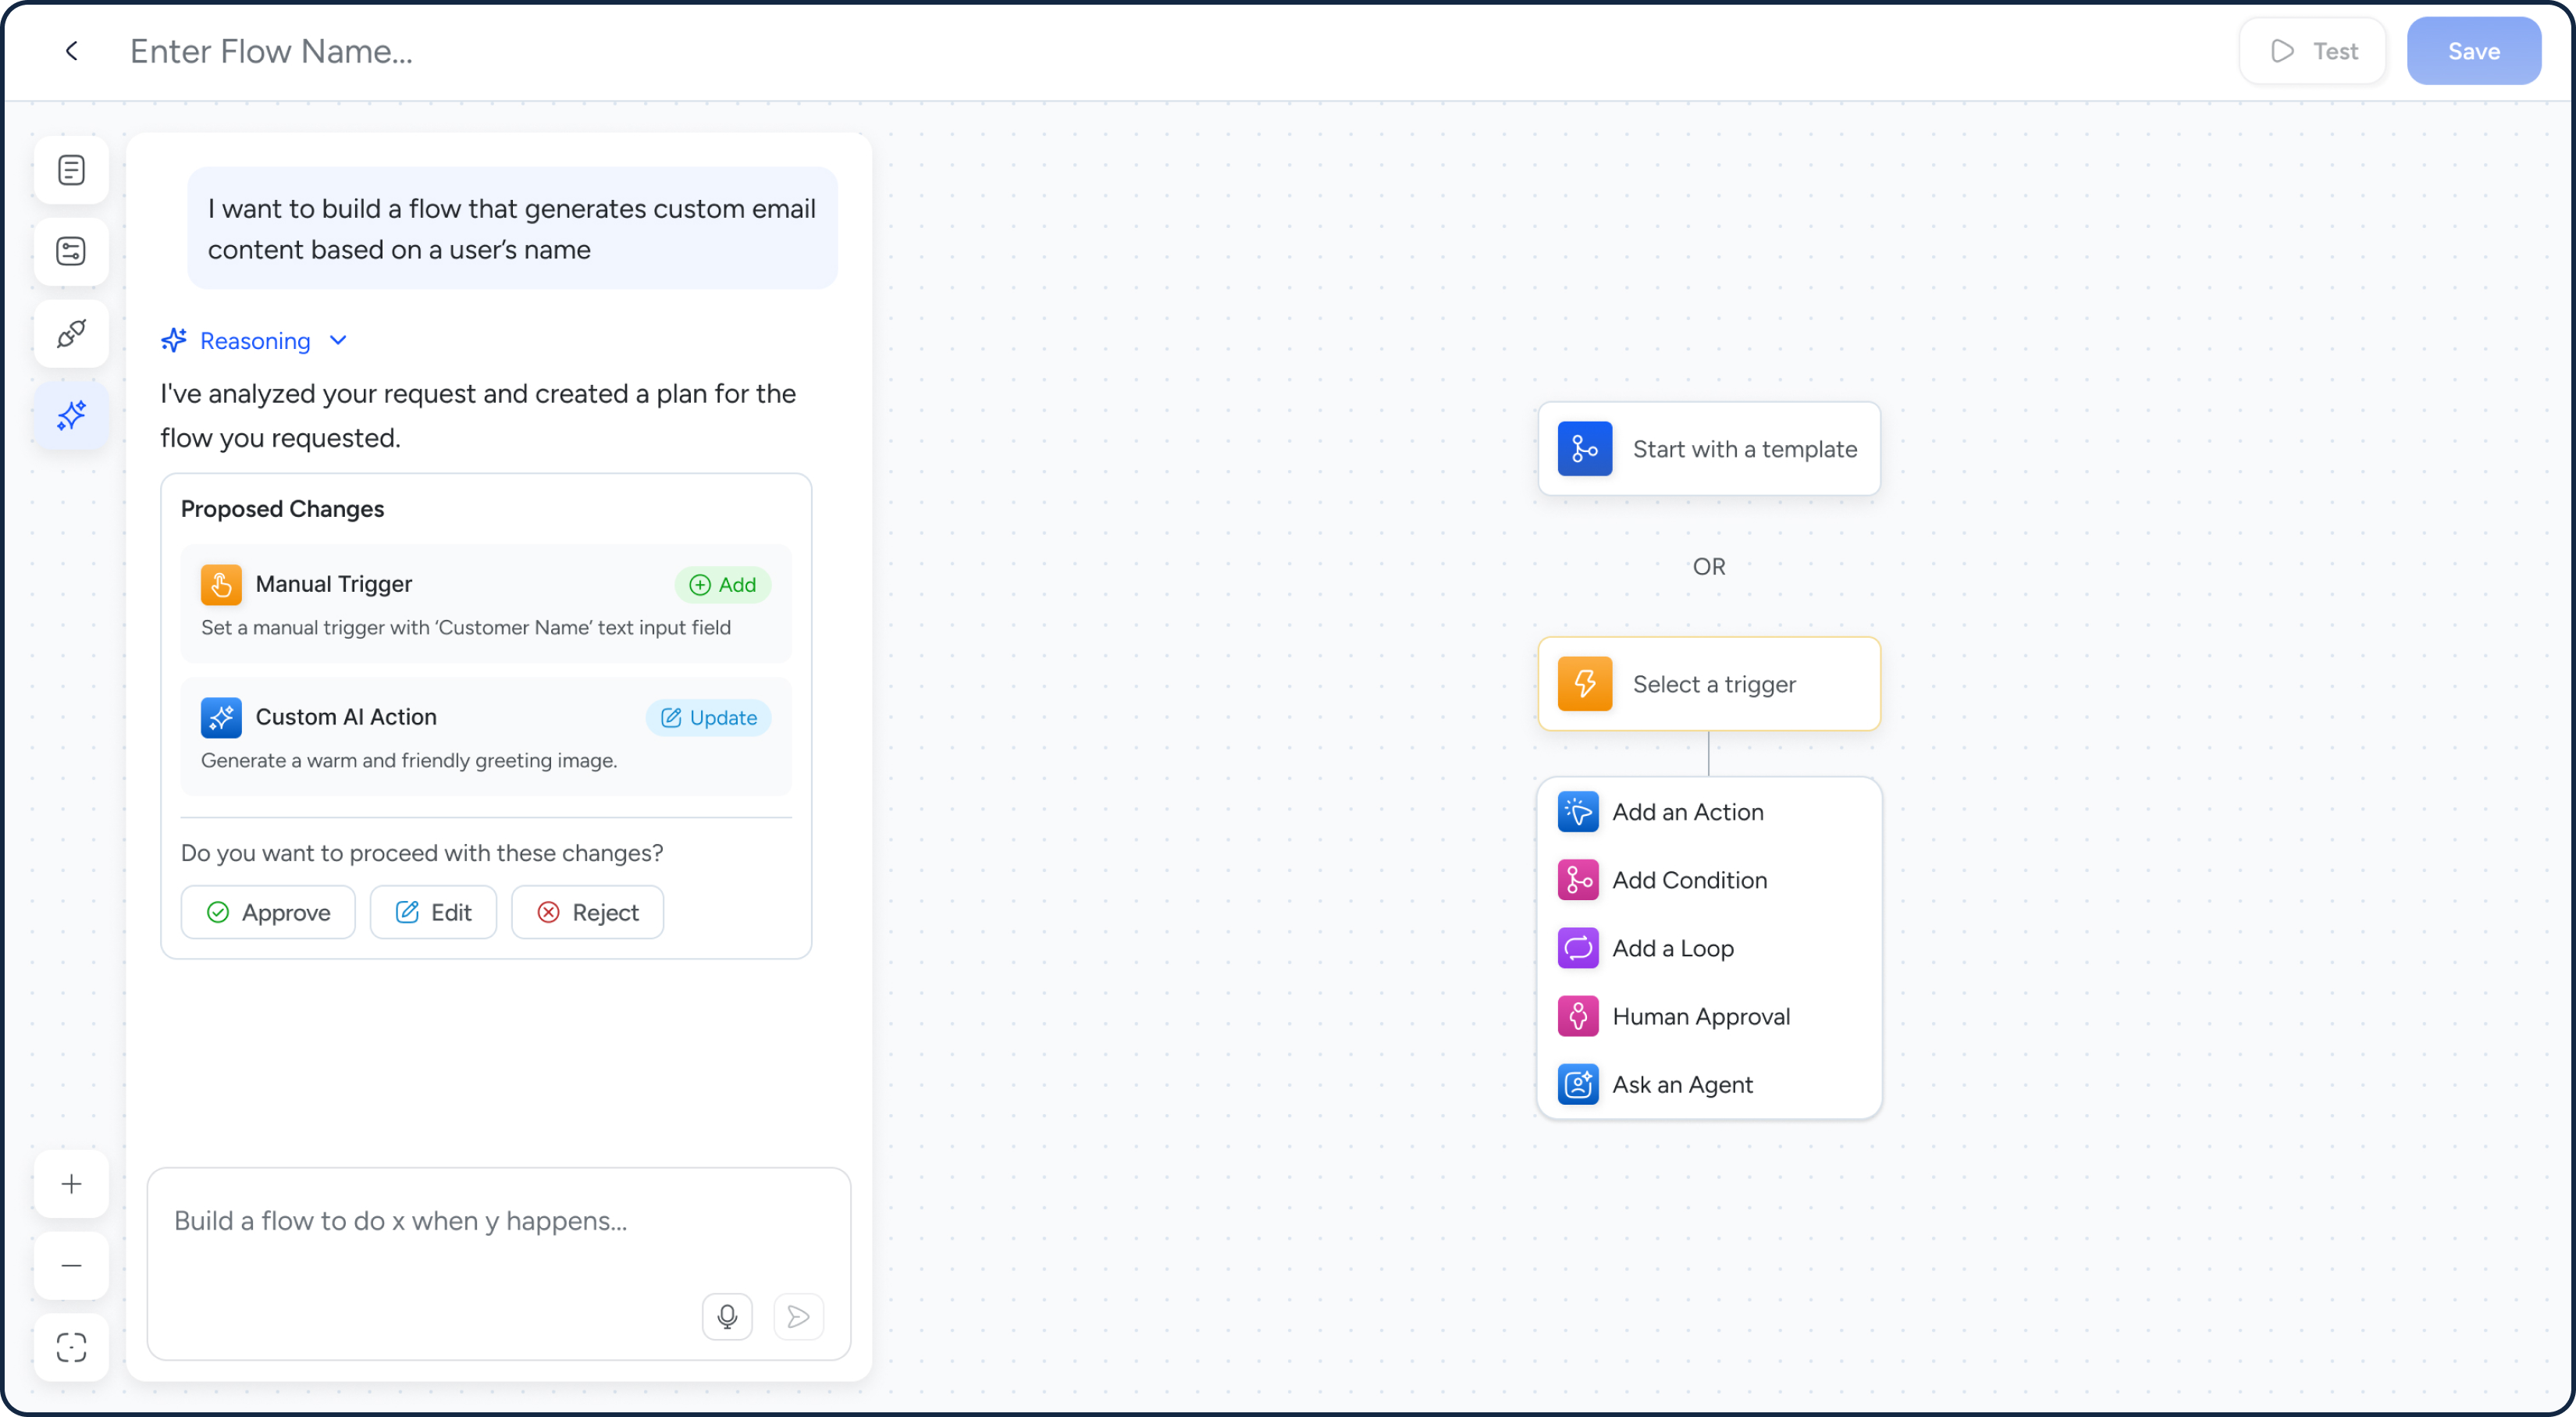Click 'Do you want to proceed' text
The image size is (2576, 1417).
(x=421, y=853)
